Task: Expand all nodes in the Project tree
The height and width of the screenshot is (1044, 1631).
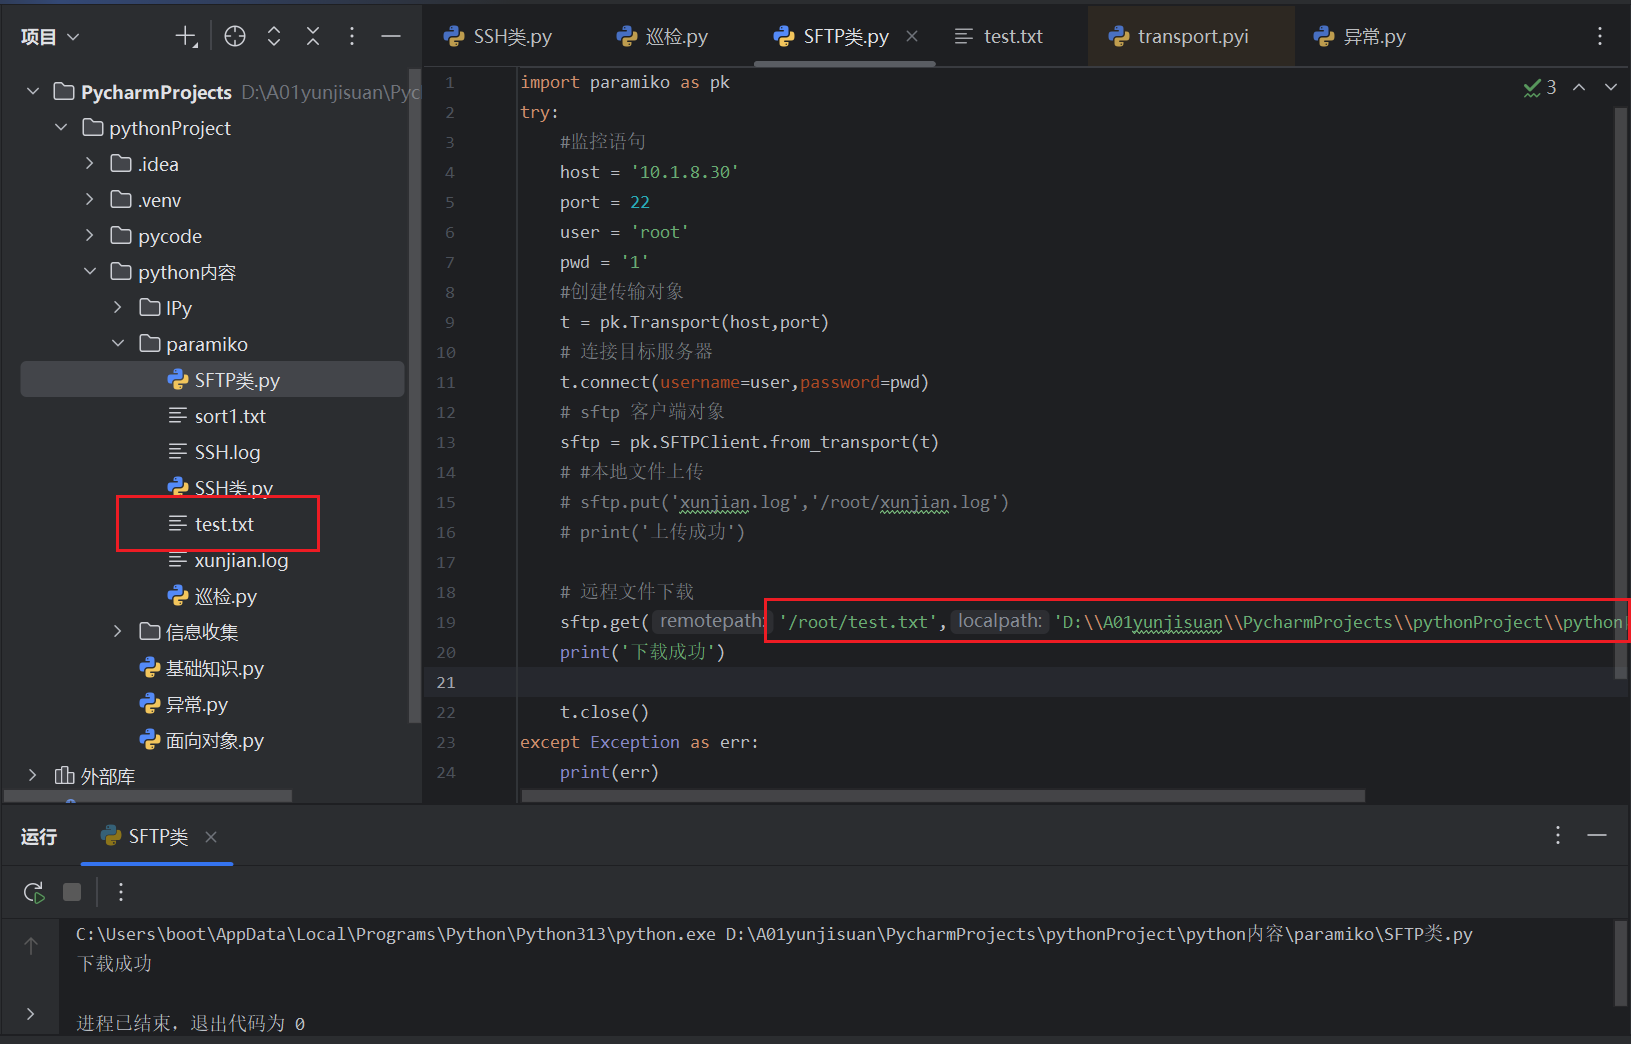Action: (274, 36)
